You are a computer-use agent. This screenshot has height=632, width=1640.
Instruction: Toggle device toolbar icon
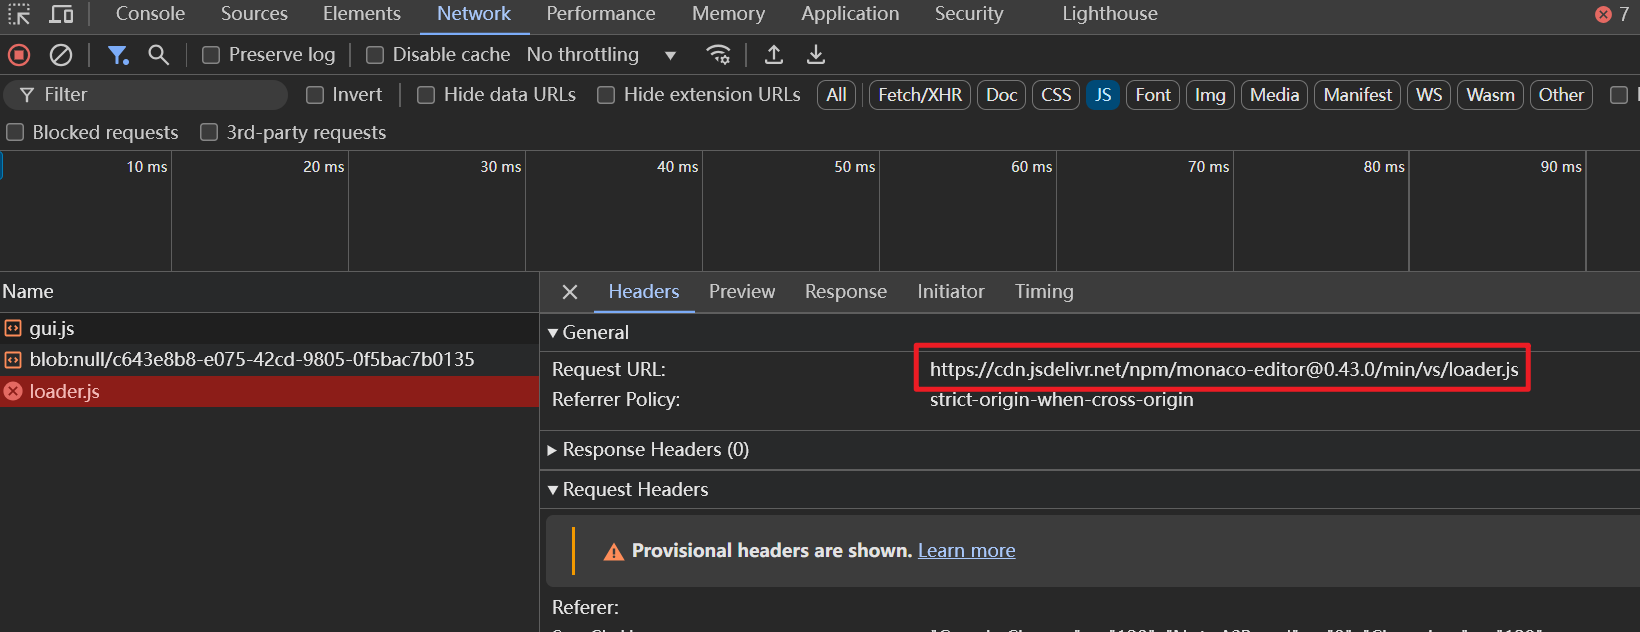point(62,14)
